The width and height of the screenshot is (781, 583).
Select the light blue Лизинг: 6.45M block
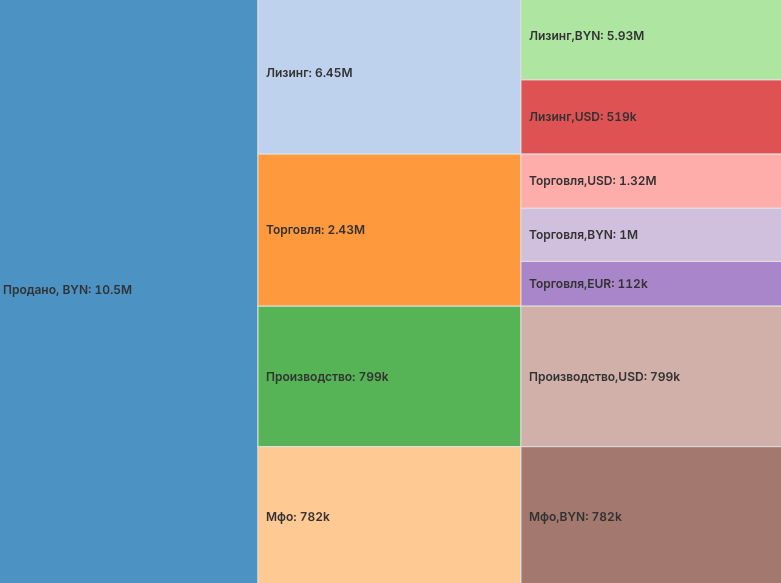tap(389, 110)
